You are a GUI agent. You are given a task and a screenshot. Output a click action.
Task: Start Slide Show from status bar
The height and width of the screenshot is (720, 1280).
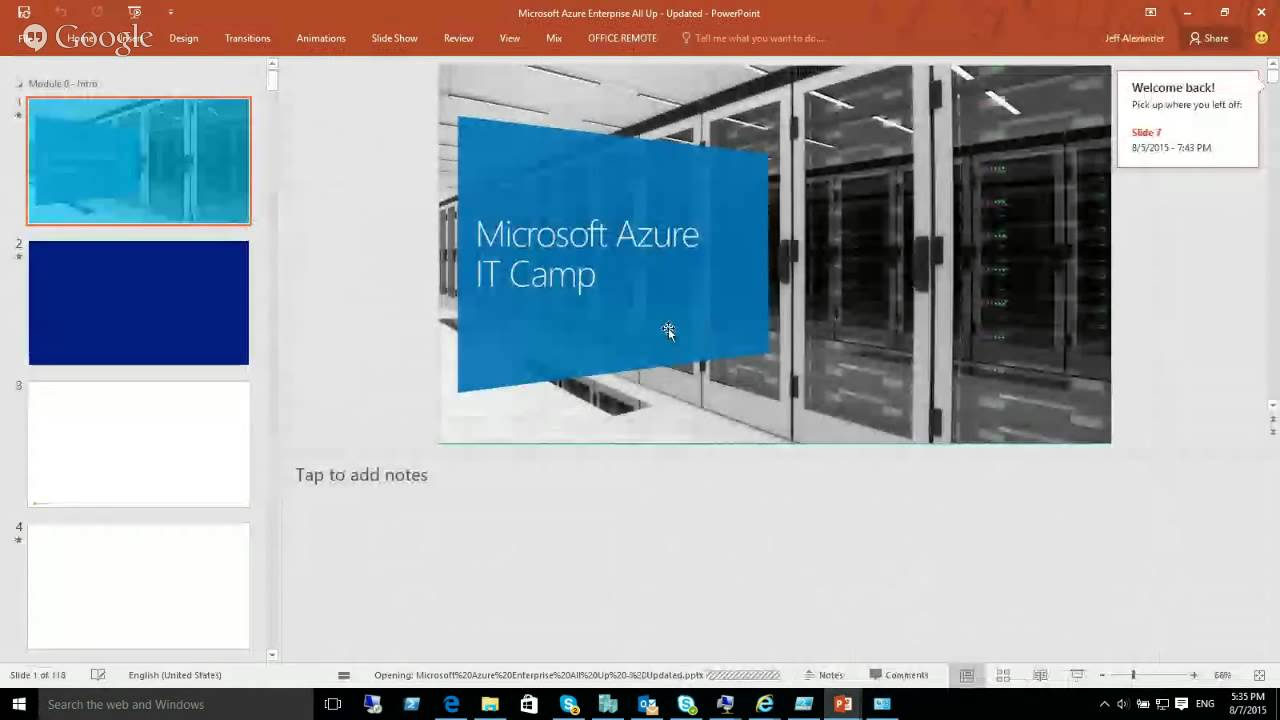1077,675
